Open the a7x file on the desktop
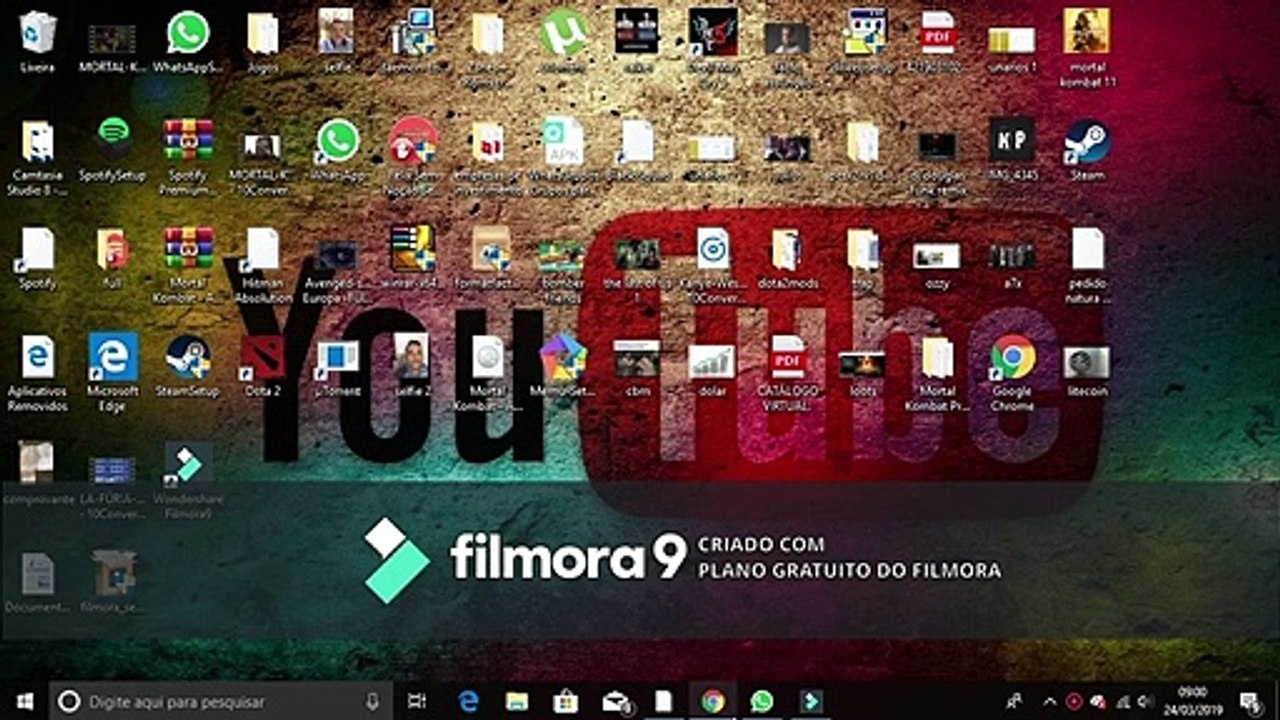The width and height of the screenshot is (1280, 720). (x=1012, y=263)
